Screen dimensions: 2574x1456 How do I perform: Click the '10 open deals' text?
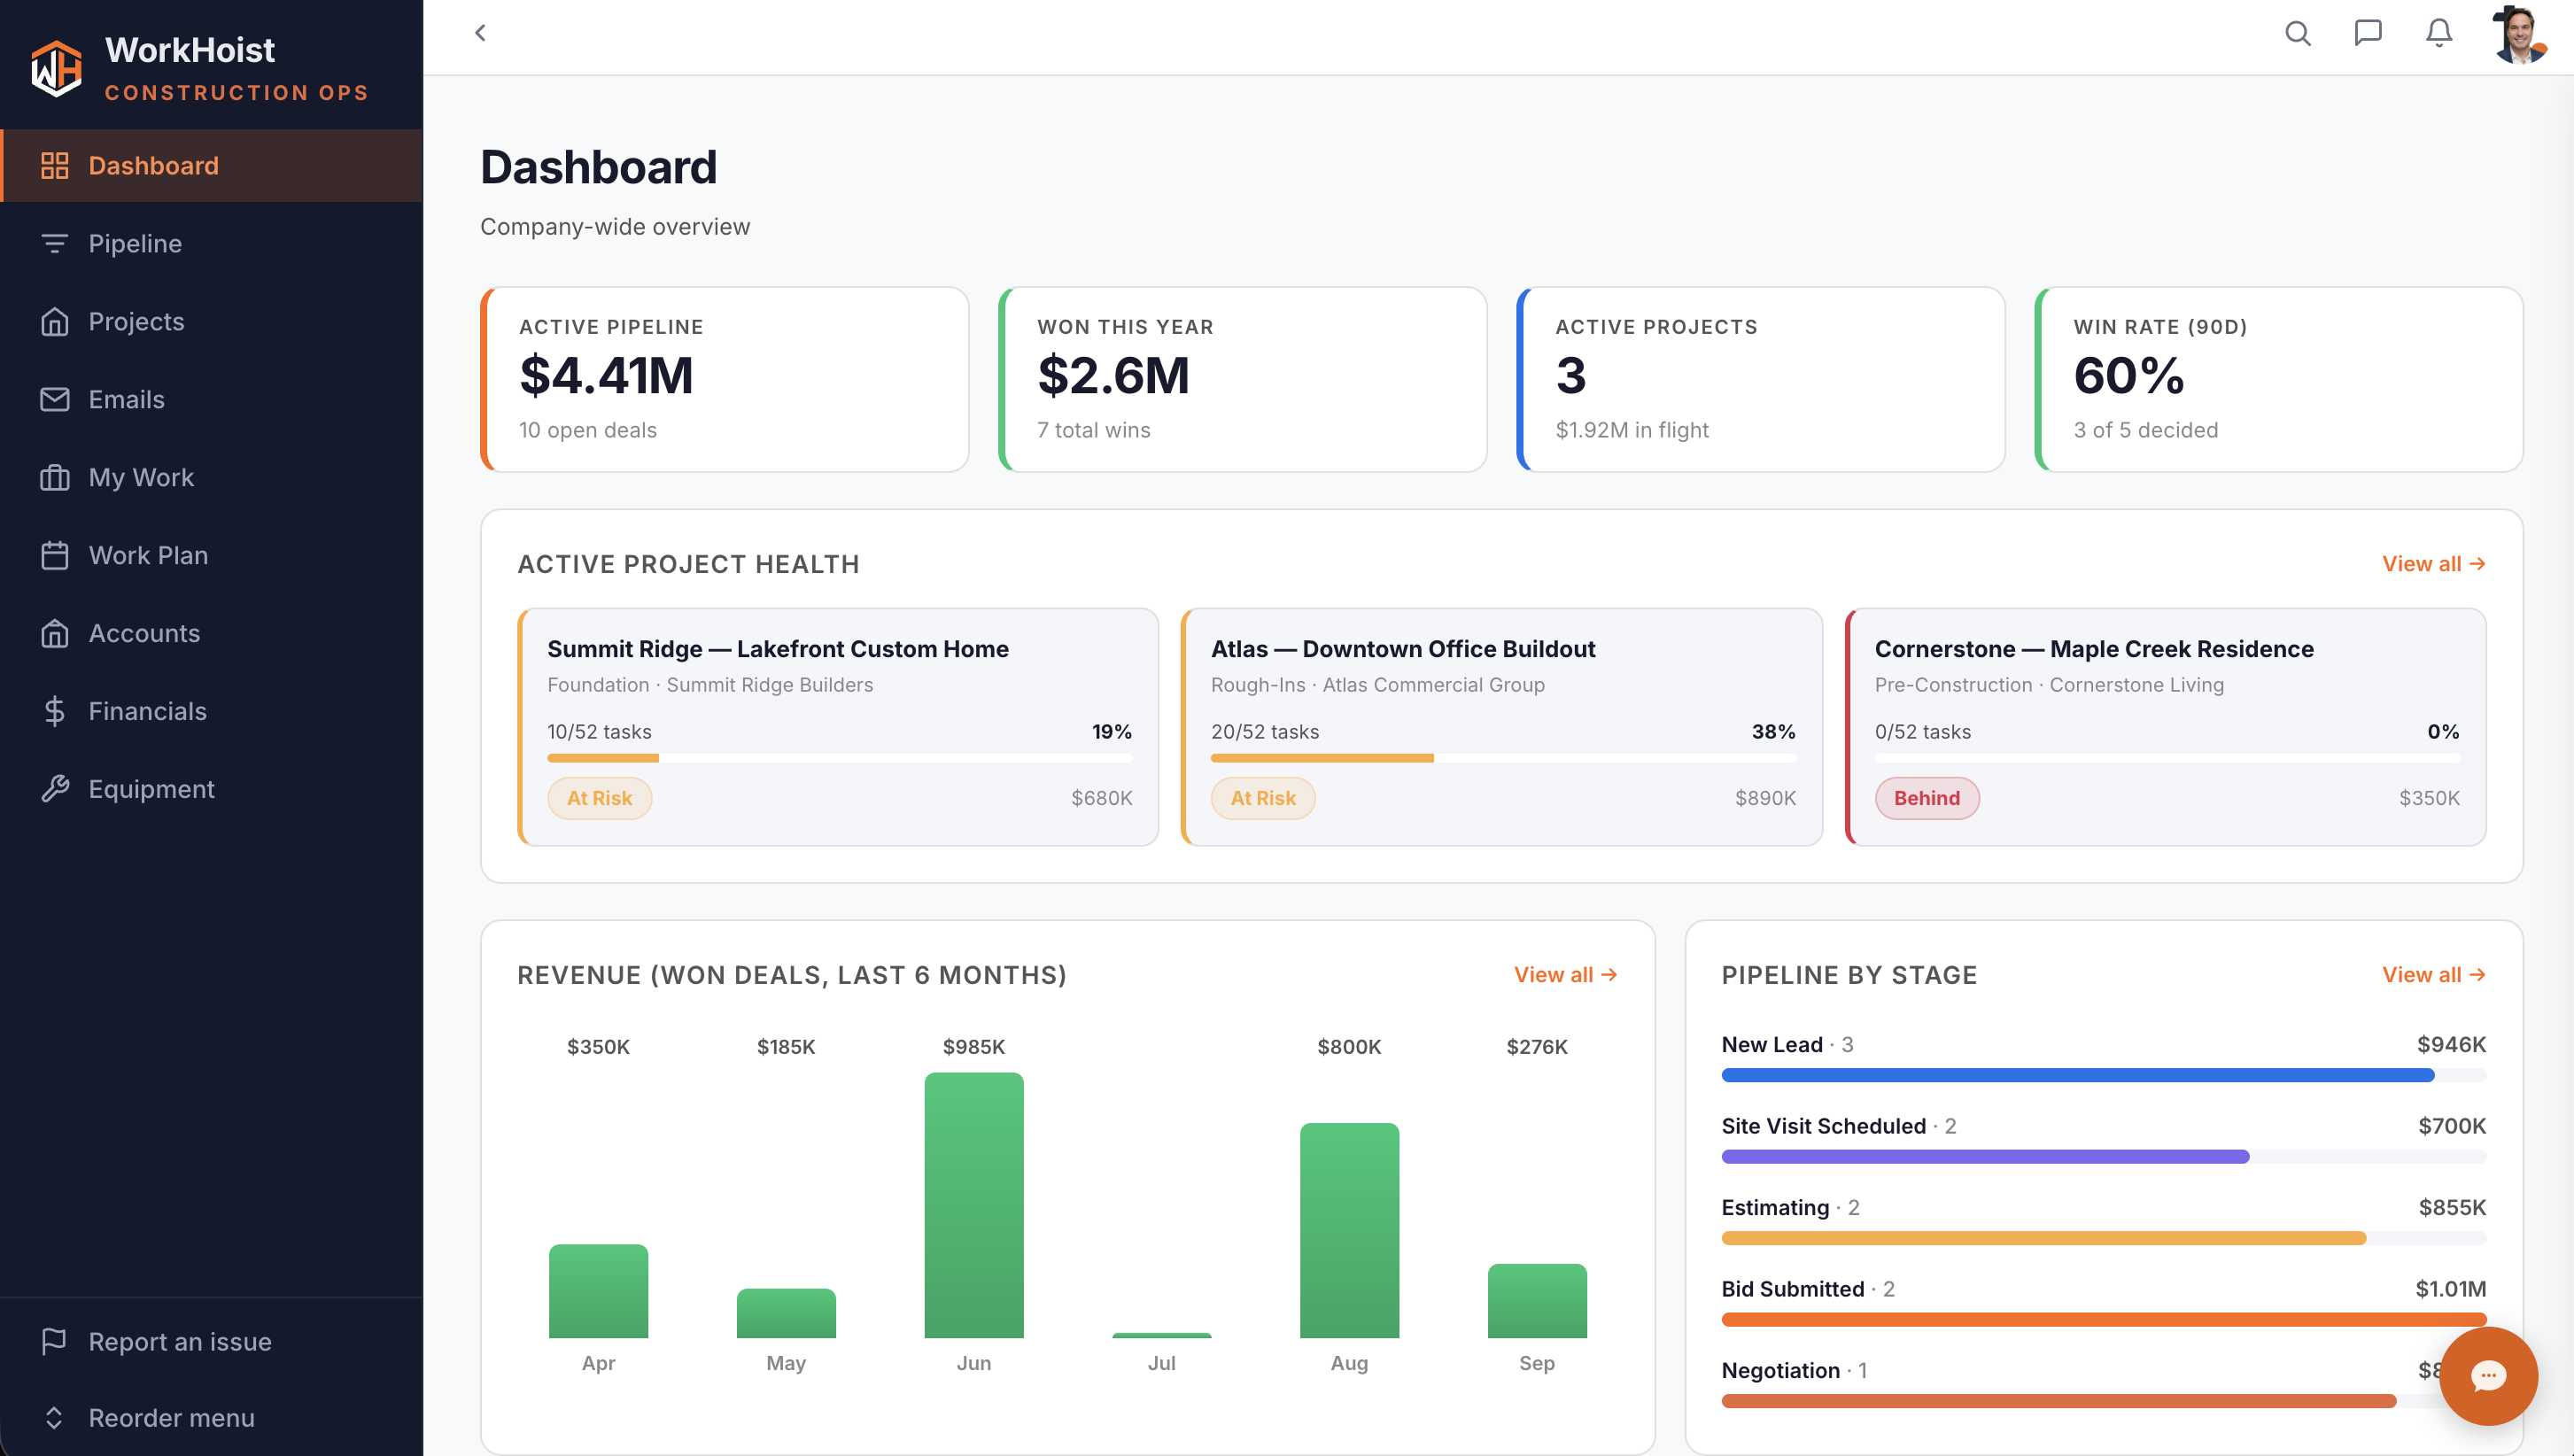click(588, 430)
